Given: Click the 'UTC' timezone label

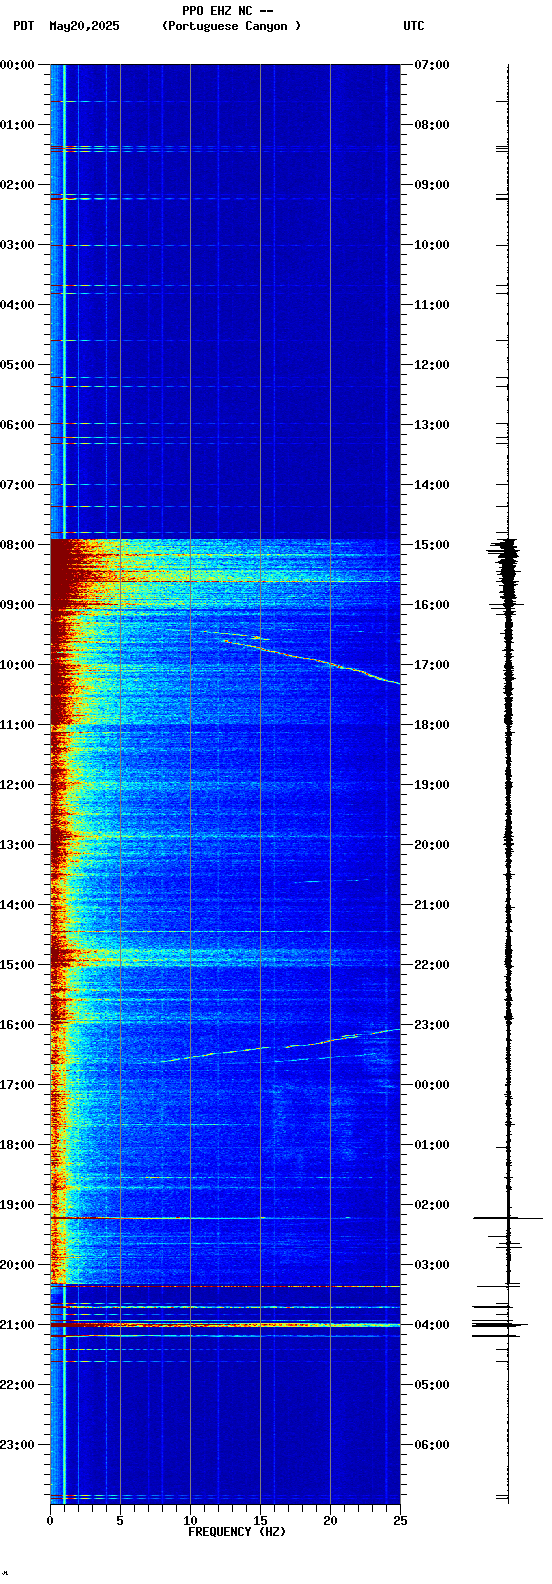Looking at the screenshot, I should pyautogui.click(x=414, y=26).
